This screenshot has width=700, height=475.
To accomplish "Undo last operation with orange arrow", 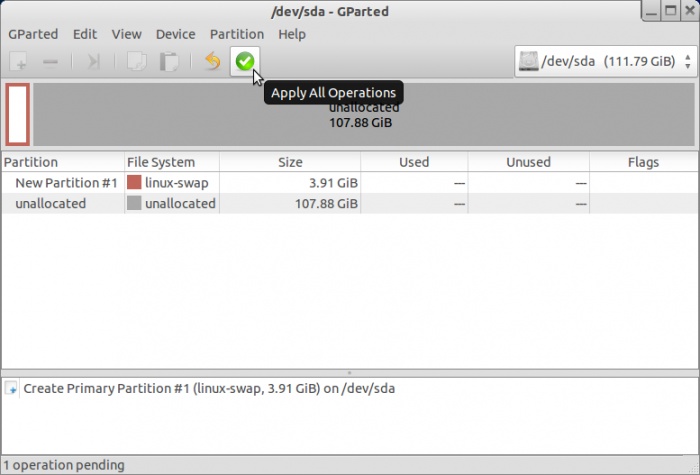I will click(212, 61).
